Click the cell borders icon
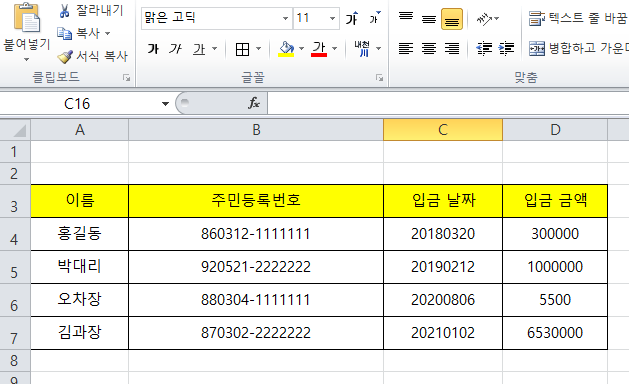 (242, 49)
